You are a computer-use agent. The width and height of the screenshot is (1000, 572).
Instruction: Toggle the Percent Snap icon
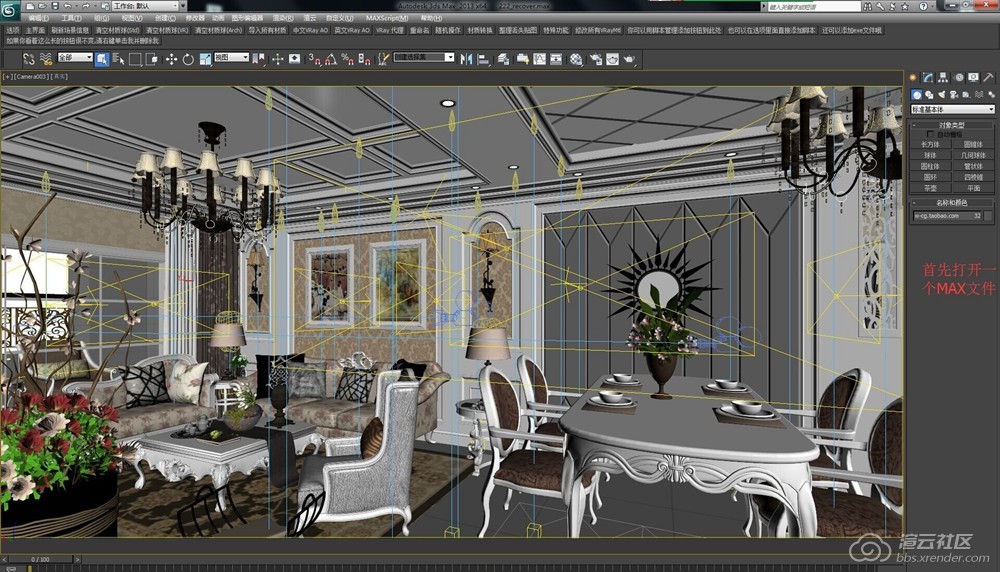pyautogui.click(x=348, y=59)
